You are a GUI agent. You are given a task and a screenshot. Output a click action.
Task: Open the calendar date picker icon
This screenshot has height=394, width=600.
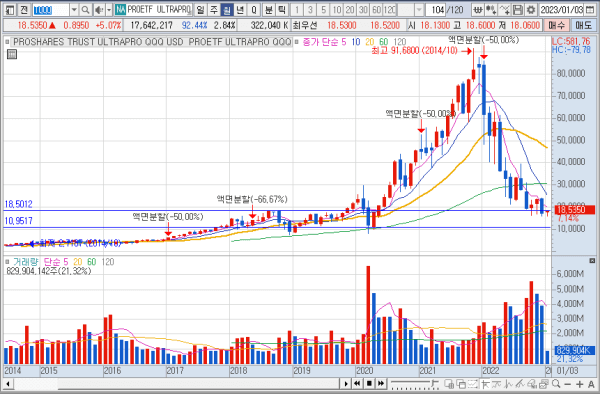tap(590, 10)
